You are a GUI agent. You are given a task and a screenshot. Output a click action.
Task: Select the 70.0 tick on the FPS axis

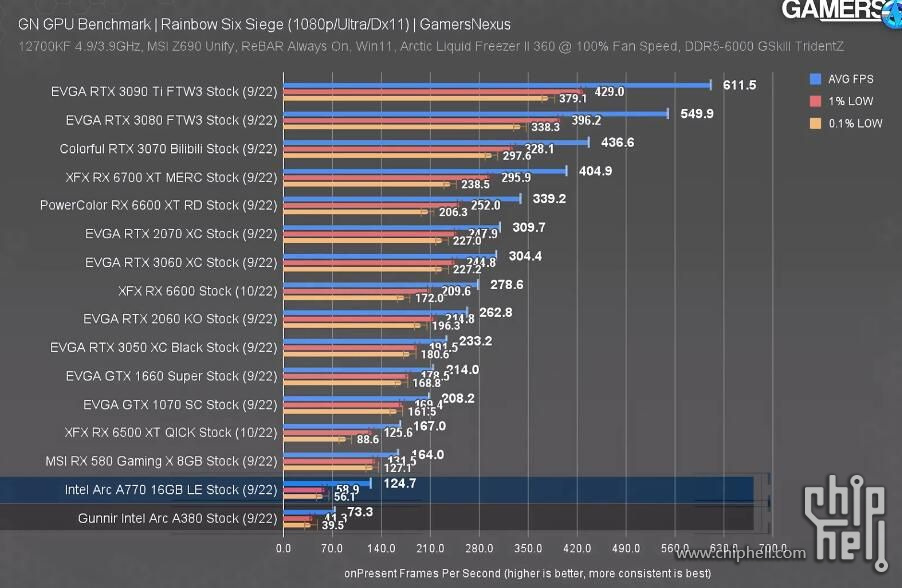click(x=332, y=548)
